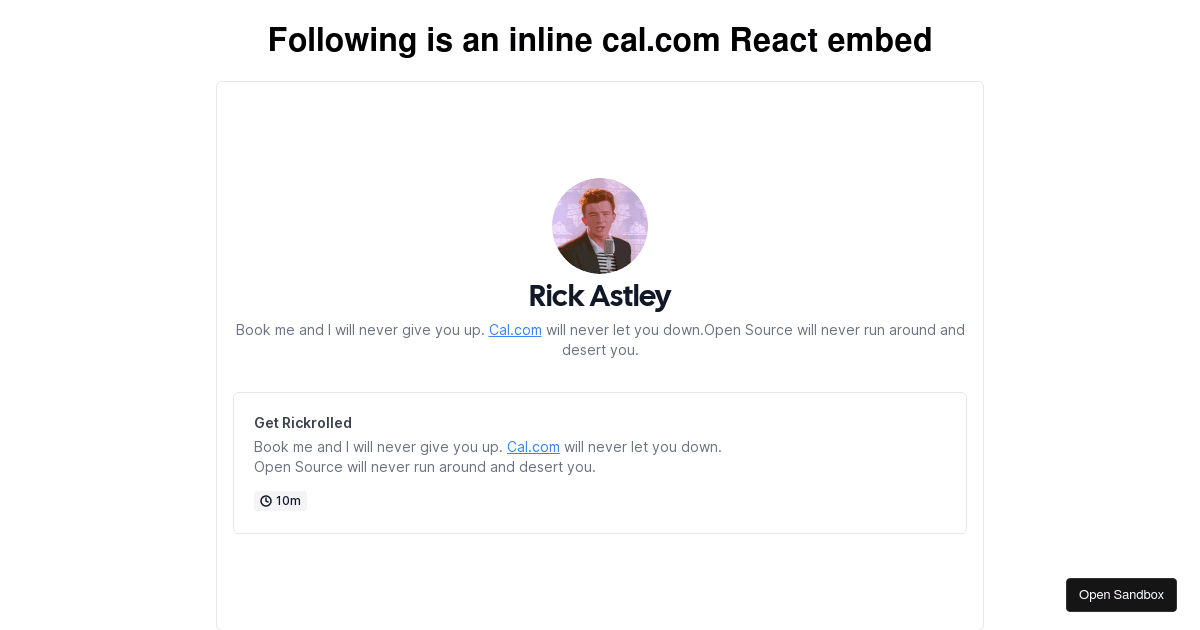
Task: Open the embedded booking event for details
Action: [x=600, y=462]
